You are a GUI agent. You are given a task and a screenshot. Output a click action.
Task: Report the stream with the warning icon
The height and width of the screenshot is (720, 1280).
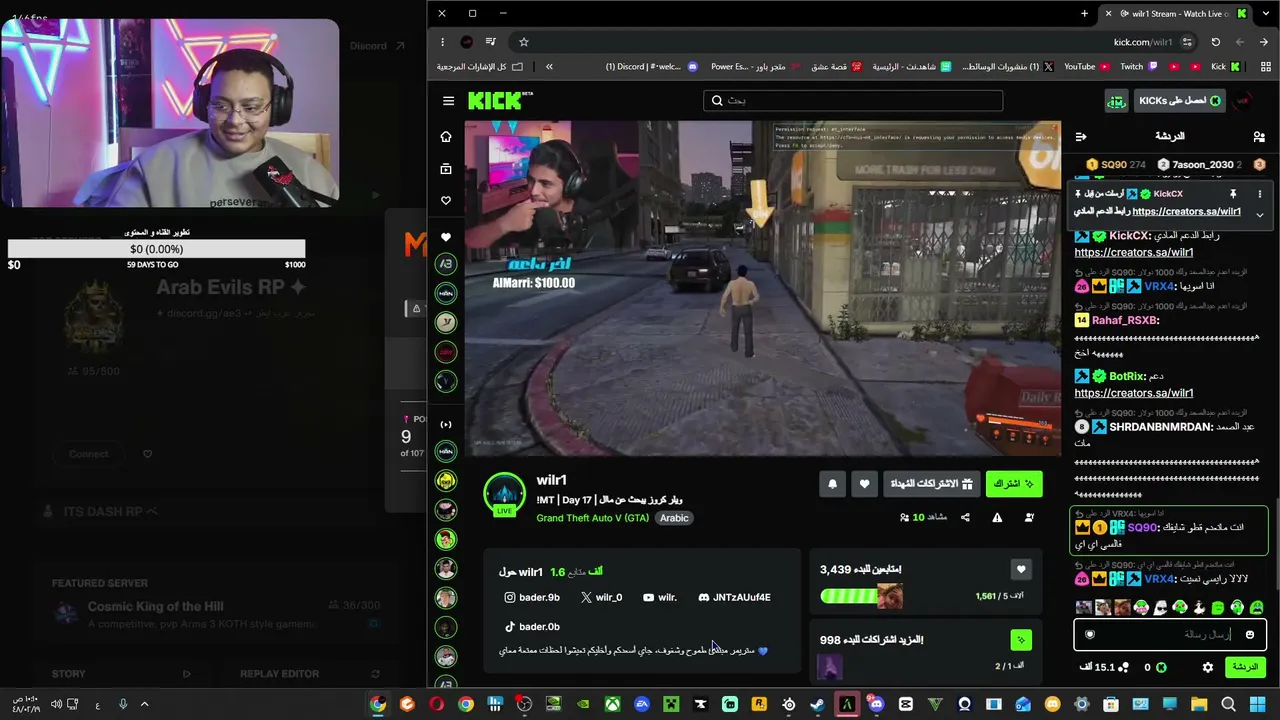pyautogui.click(x=997, y=517)
